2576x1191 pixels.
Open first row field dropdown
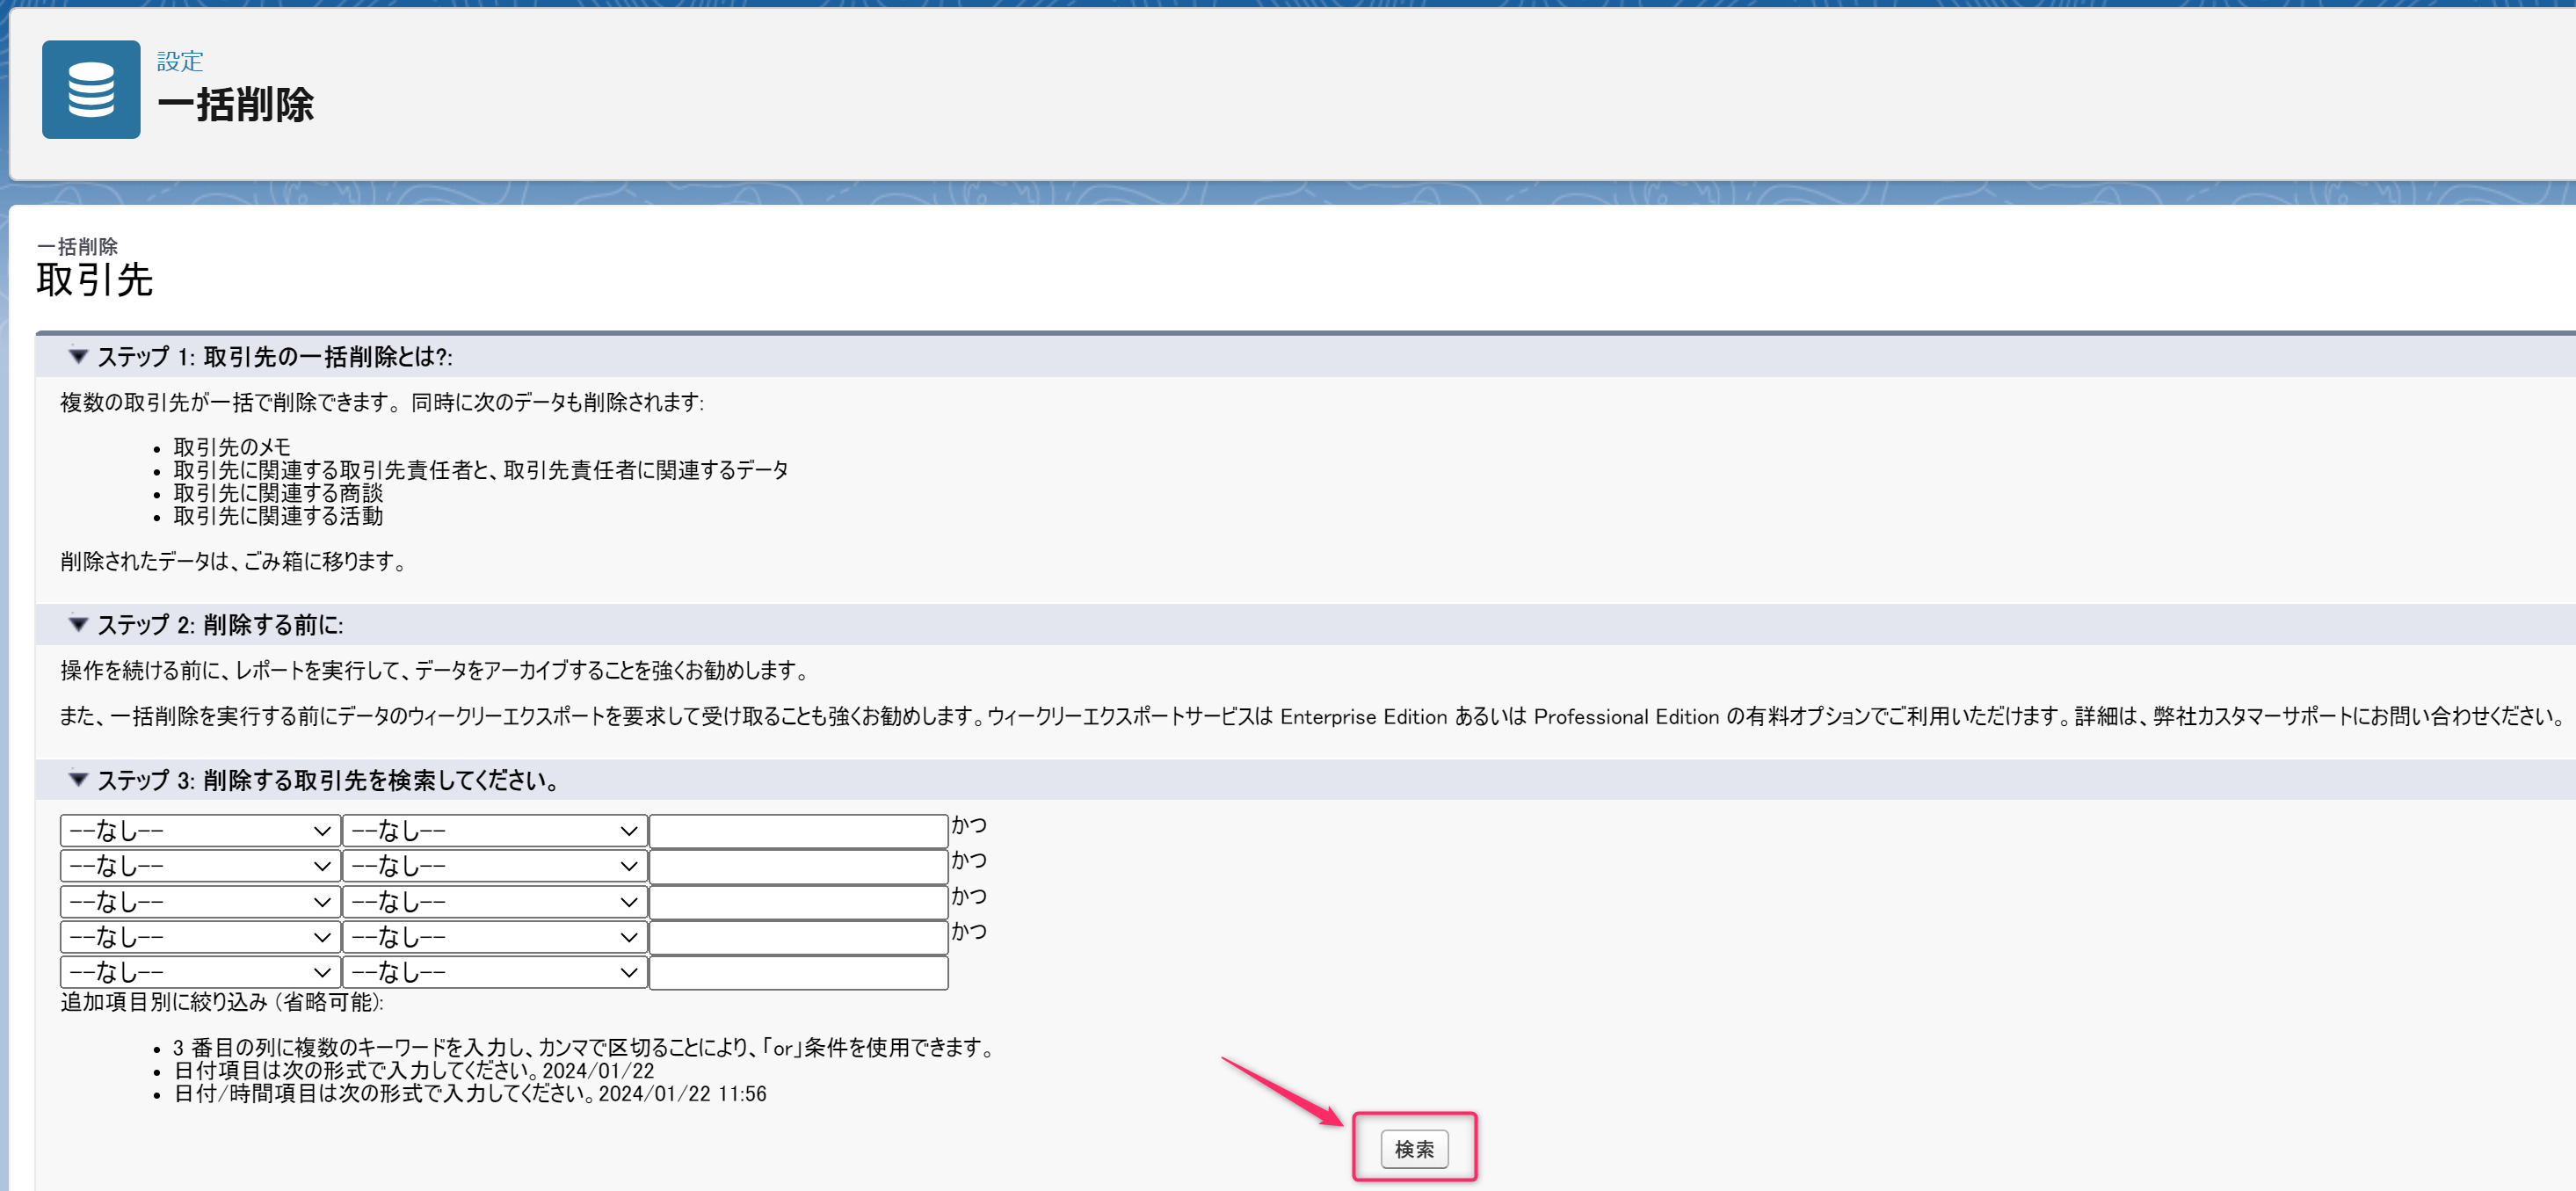coord(199,830)
